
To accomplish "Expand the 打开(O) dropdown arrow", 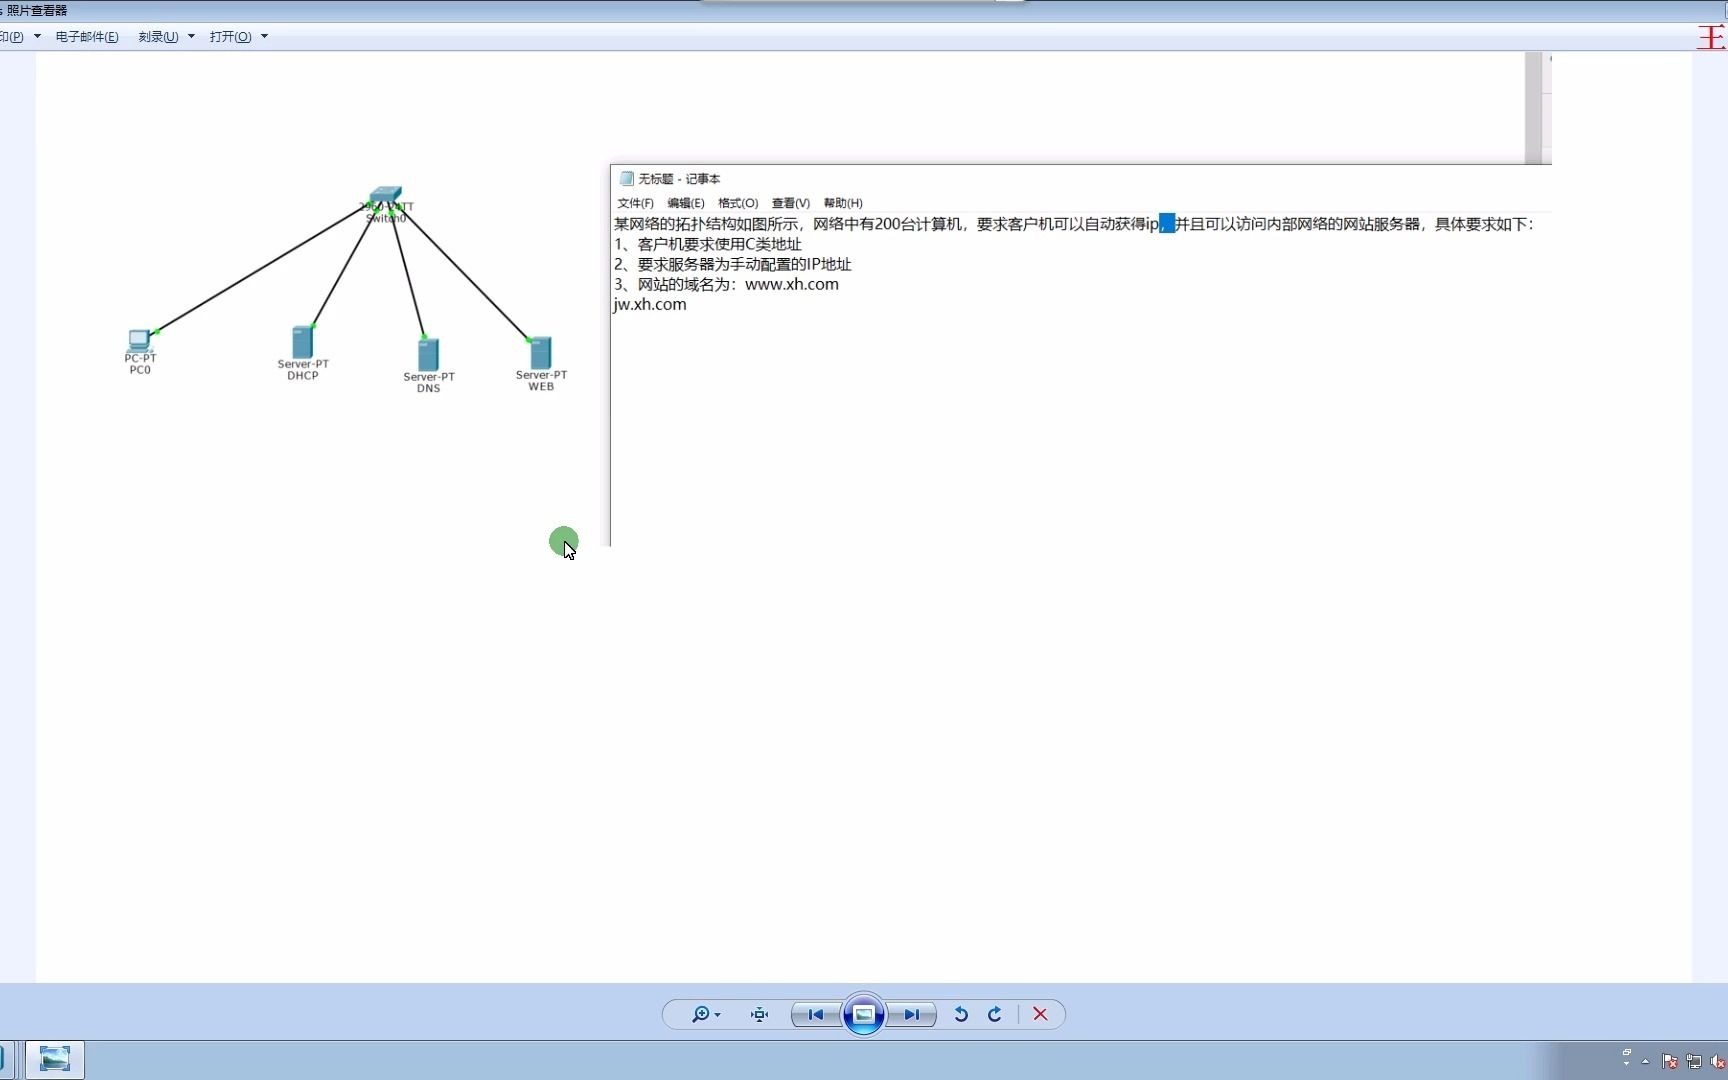I will tap(264, 37).
